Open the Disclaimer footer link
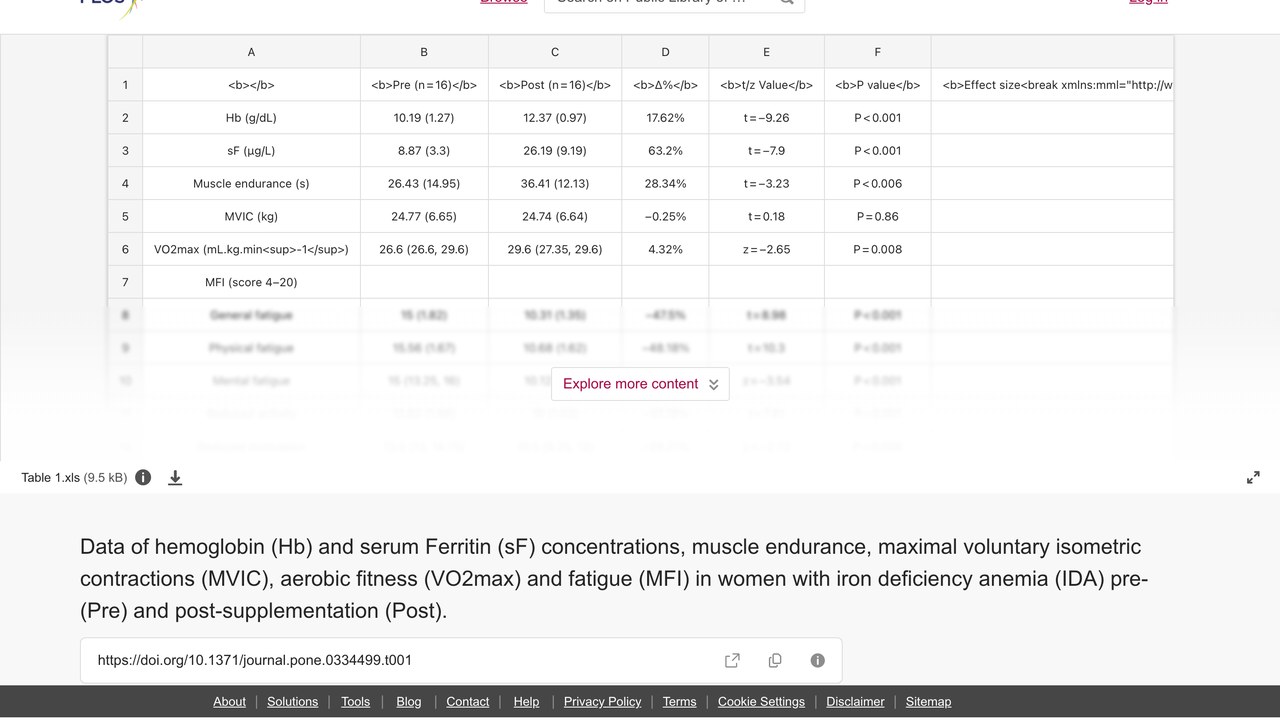 [x=855, y=702]
